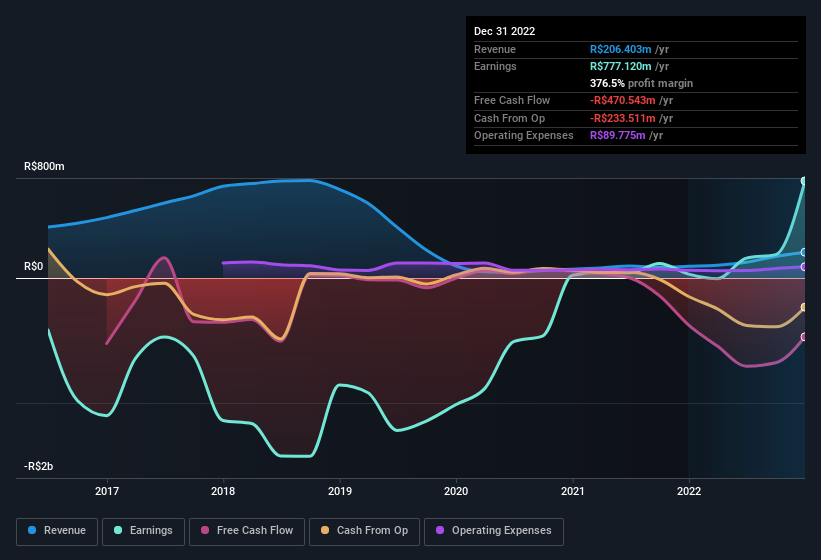Click the 2020 x-axis label

pos(456,491)
